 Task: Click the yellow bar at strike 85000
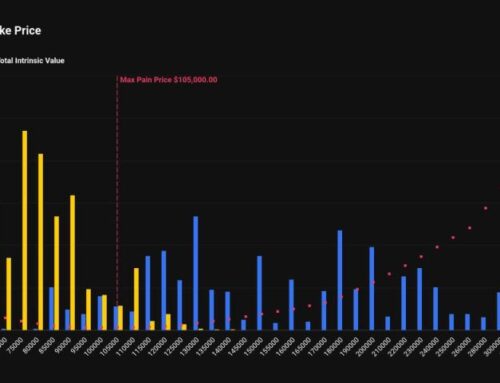(x=57, y=273)
